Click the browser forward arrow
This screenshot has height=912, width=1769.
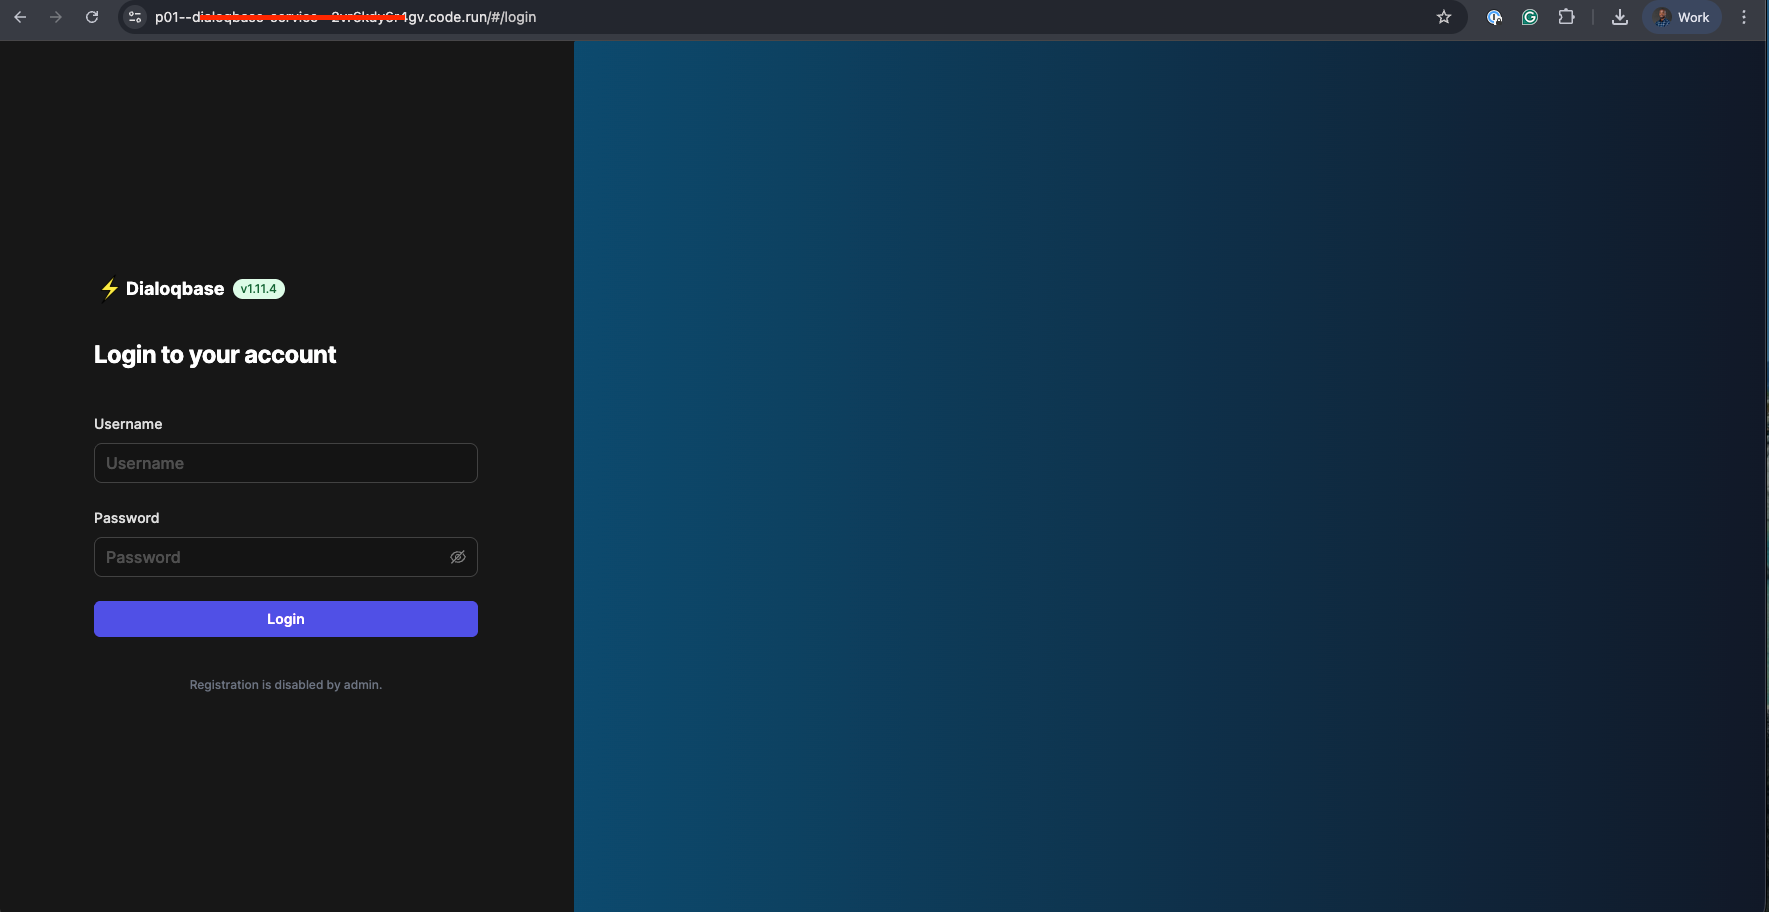coord(56,17)
